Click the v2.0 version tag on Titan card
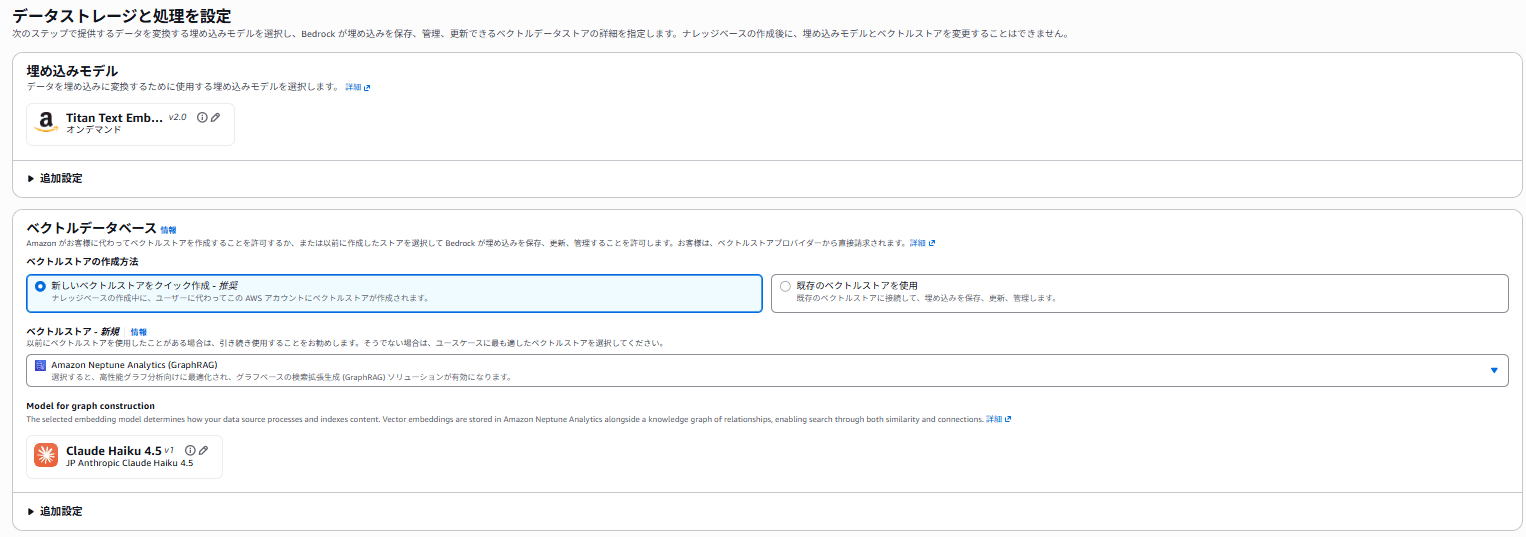 177,117
